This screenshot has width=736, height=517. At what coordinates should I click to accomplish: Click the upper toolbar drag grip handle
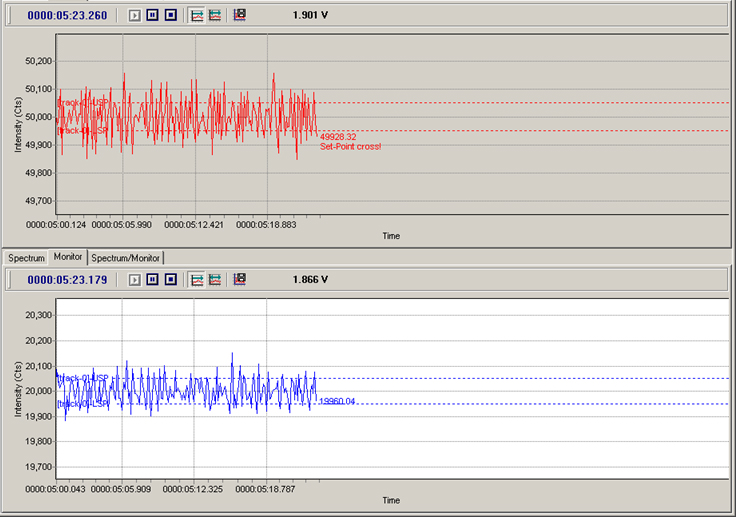pos(9,15)
